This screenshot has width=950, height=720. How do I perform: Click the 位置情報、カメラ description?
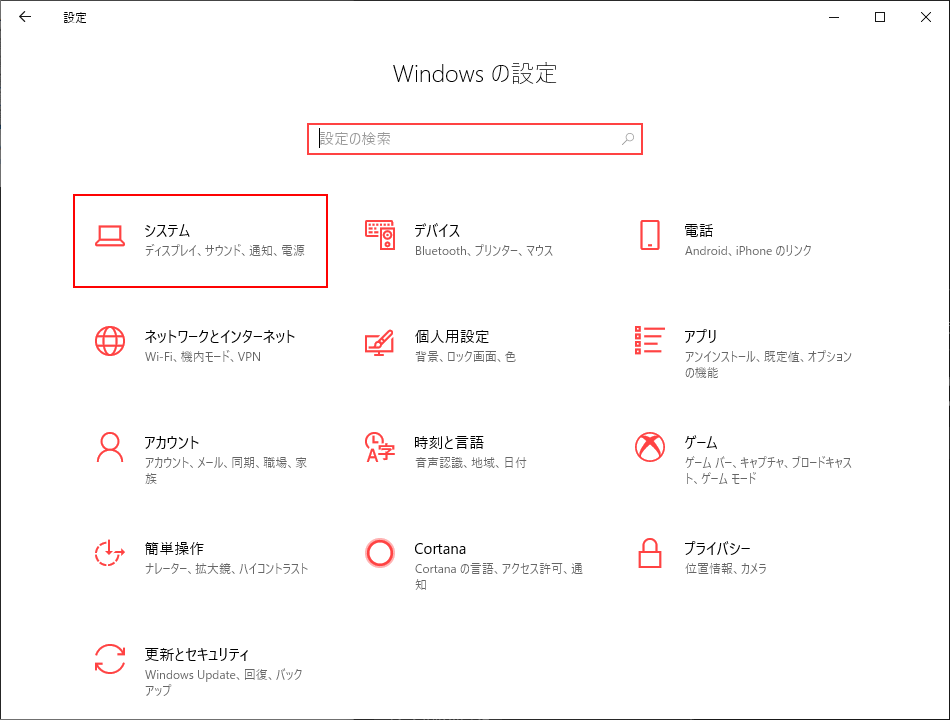(x=726, y=568)
